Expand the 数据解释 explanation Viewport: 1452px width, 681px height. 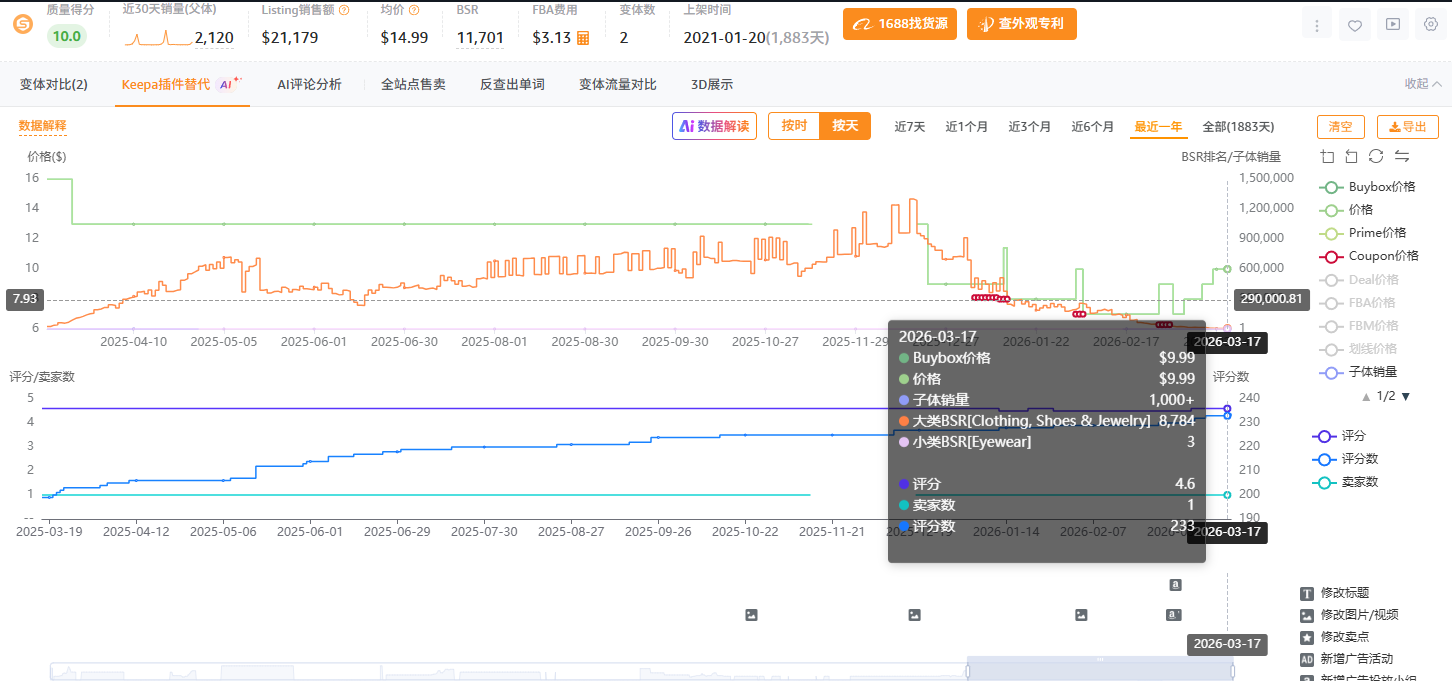click(x=42, y=126)
